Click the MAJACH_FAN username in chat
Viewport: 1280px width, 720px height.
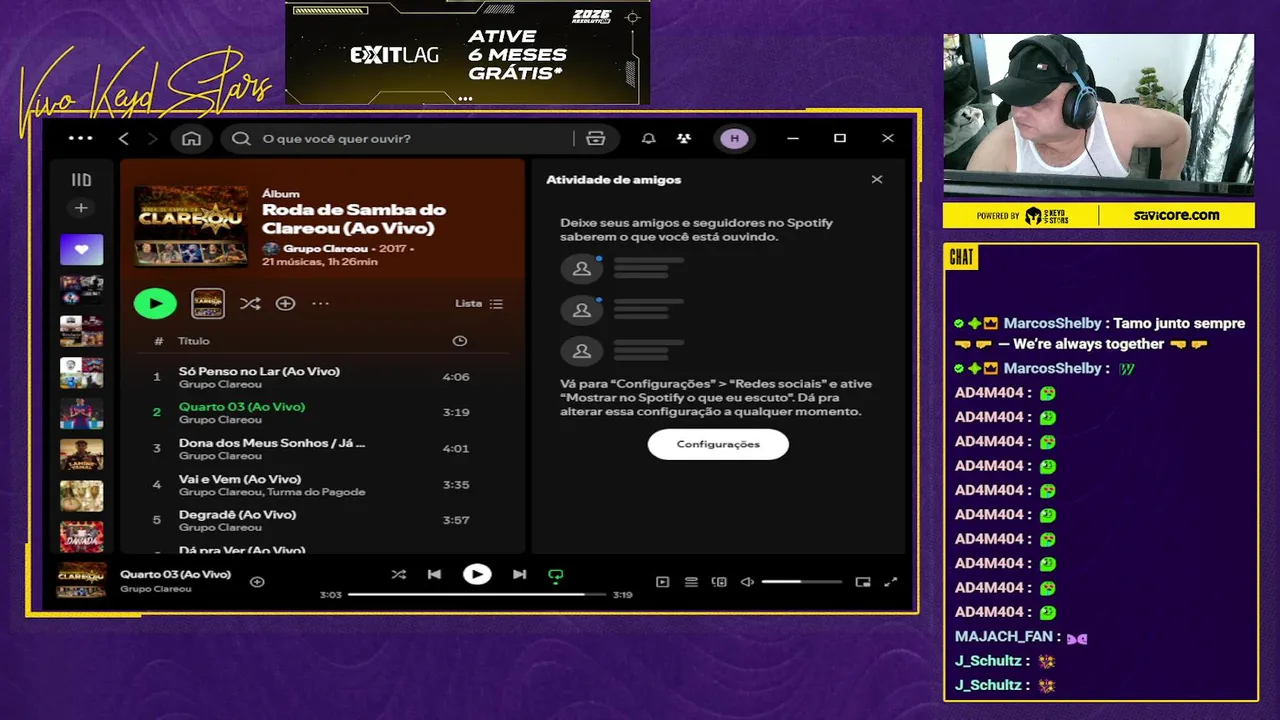[x=1003, y=636]
